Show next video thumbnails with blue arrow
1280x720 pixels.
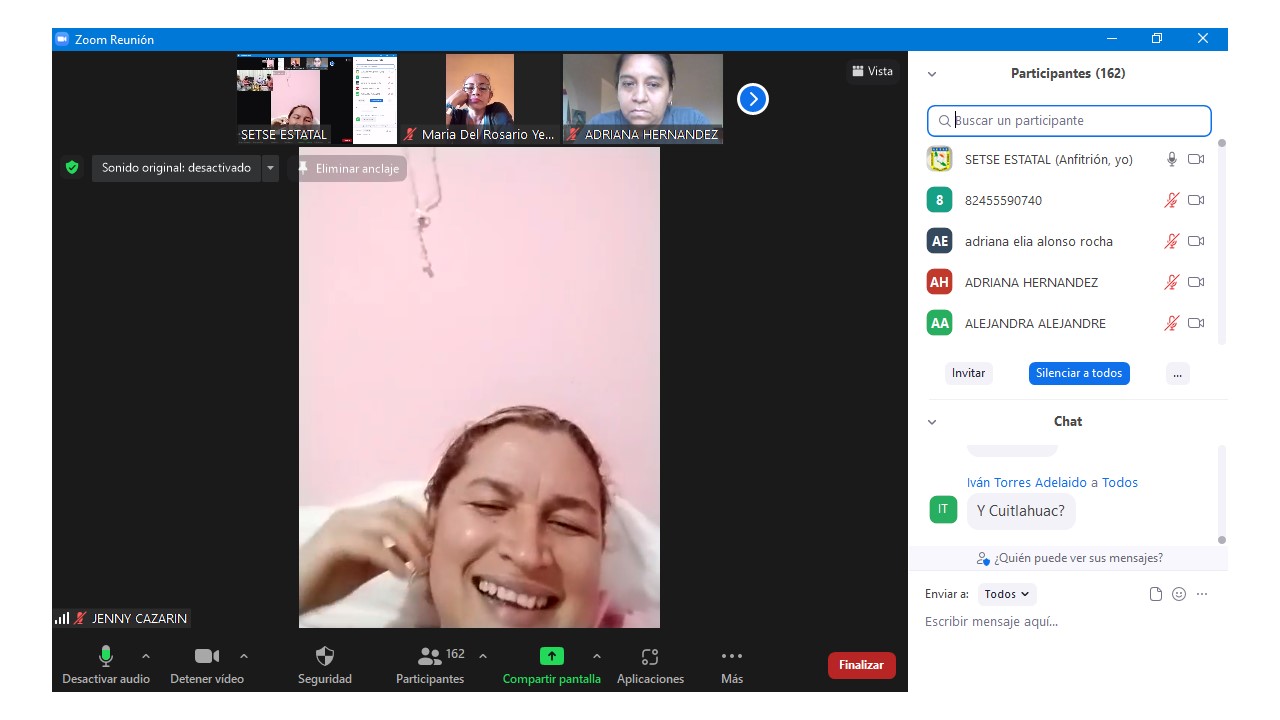753,99
